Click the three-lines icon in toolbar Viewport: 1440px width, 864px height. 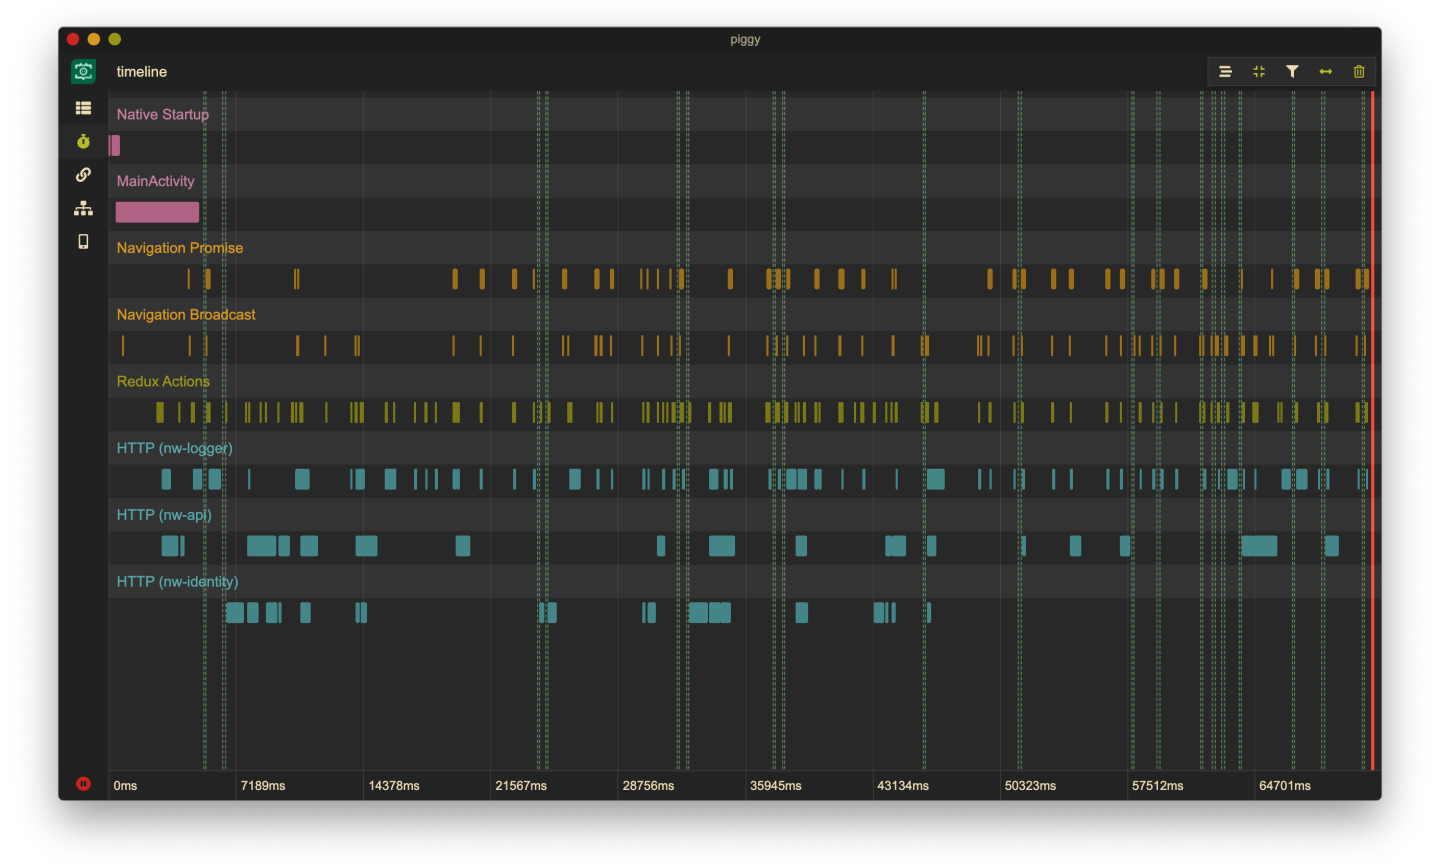(1225, 71)
